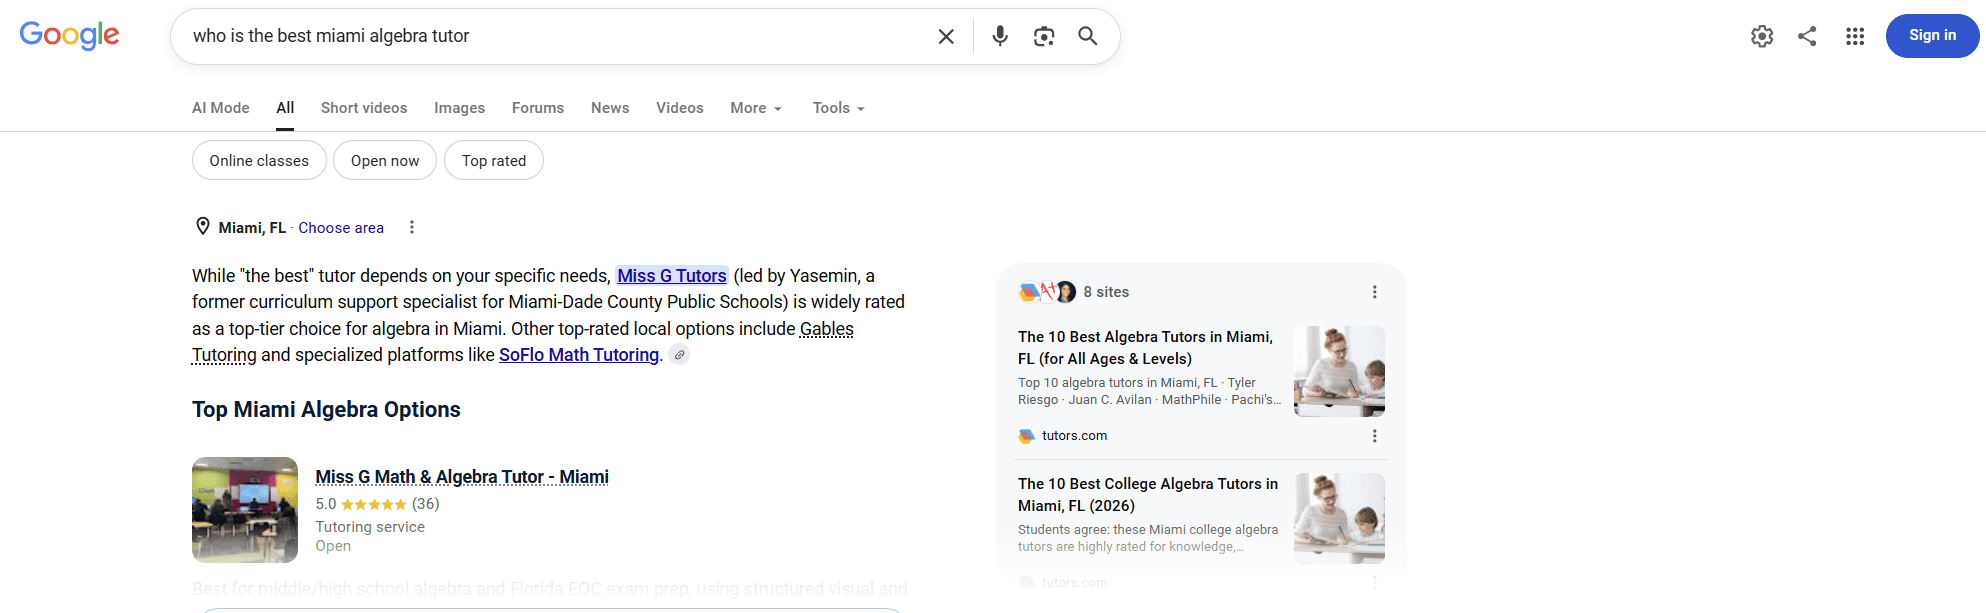
Task: Open three-dot menu beside tutors.com source
Action: [1375, 436]
